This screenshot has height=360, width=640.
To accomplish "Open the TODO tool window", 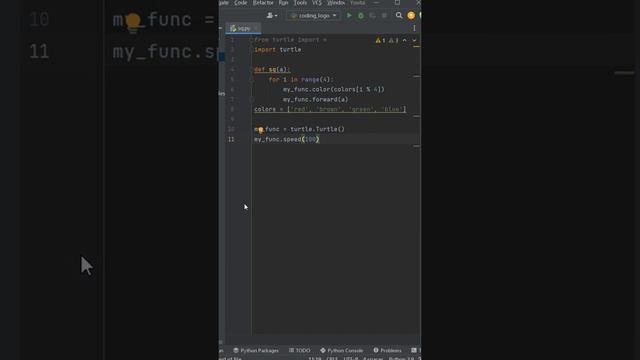I will tap(300, 350).
